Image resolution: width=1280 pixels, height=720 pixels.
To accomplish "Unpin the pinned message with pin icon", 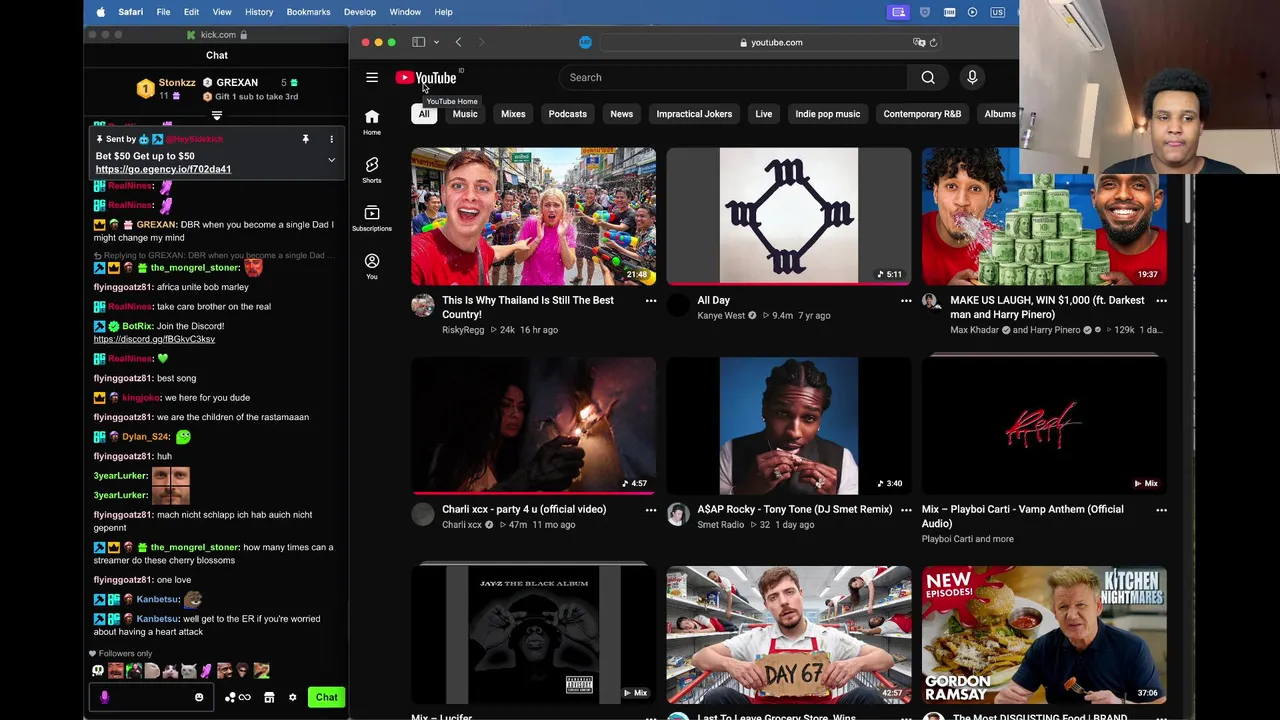I will point(306,139).
